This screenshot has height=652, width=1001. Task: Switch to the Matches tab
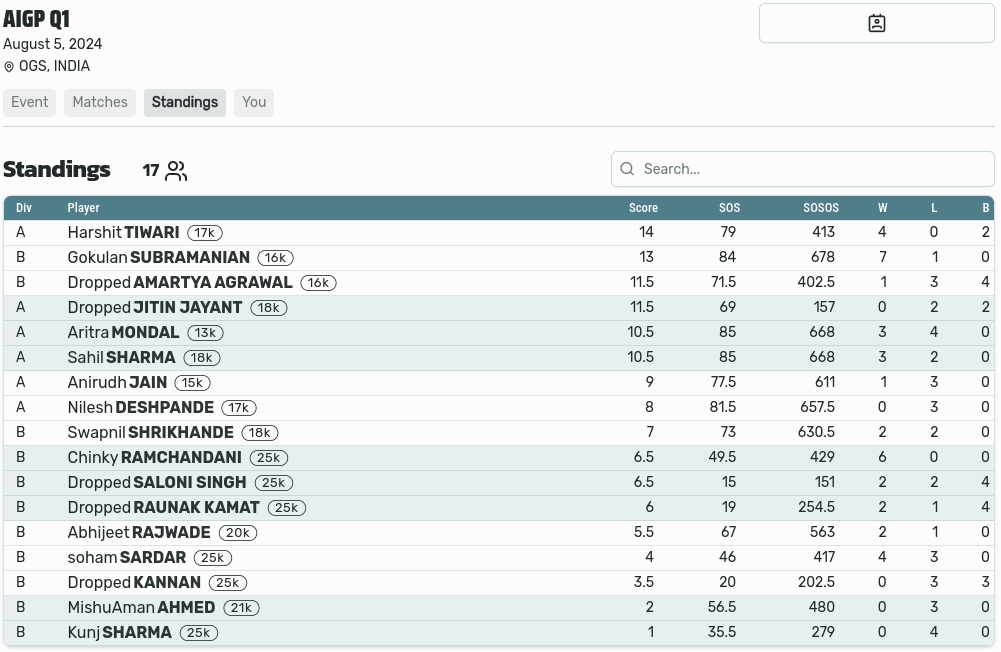pyautogui.click(x=99, y=102)
